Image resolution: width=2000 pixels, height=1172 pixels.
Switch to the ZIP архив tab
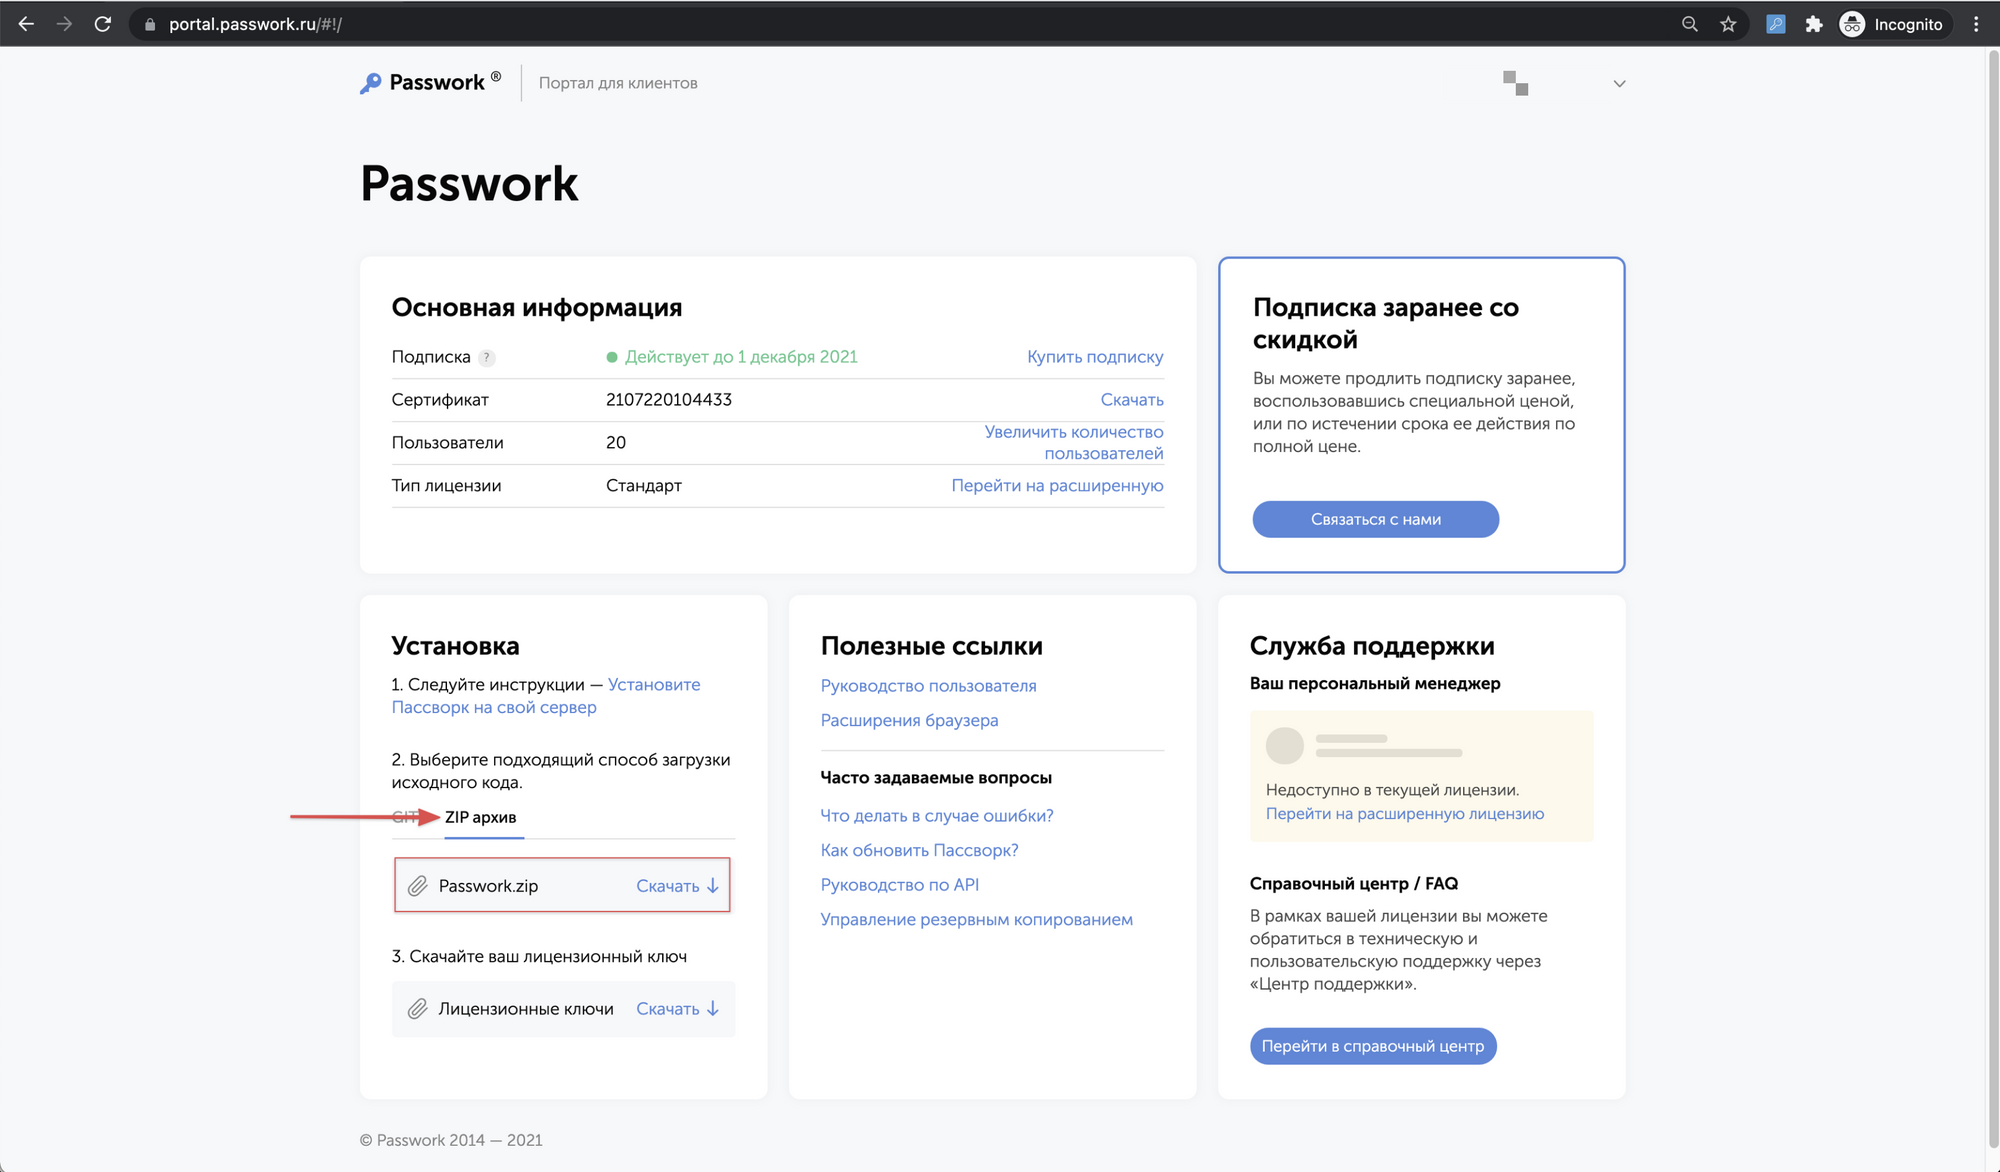[x=483, y=817]
